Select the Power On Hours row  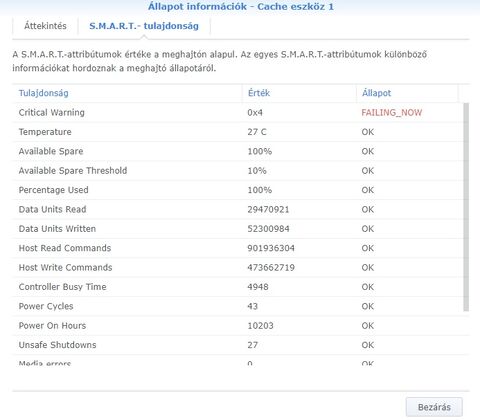(238, 326)
